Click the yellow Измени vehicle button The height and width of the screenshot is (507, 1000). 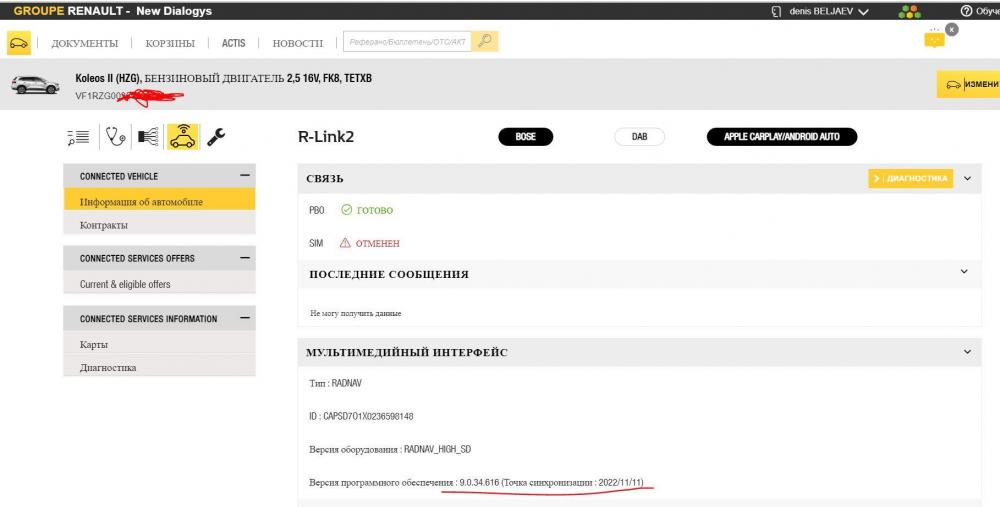coord(968,84)
